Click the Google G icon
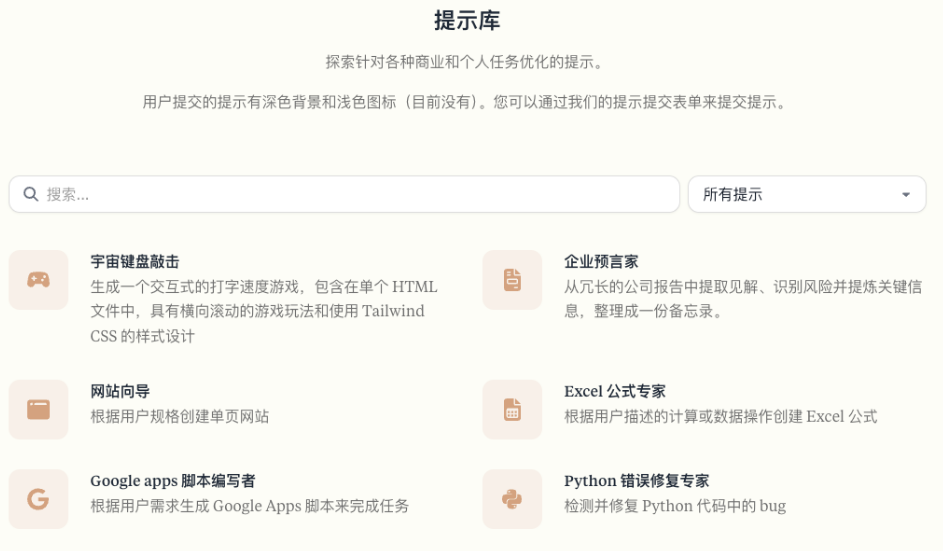 [38, 499]
